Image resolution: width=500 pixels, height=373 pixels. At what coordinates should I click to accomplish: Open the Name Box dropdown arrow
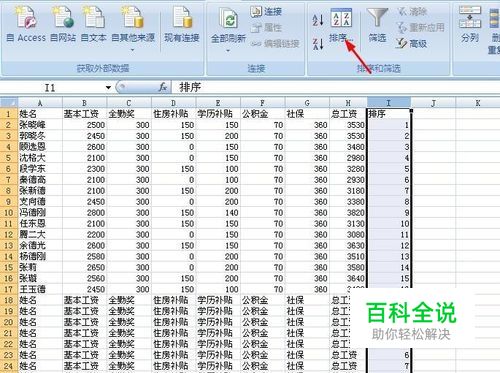pyautogui.click(x=108, y=88)
